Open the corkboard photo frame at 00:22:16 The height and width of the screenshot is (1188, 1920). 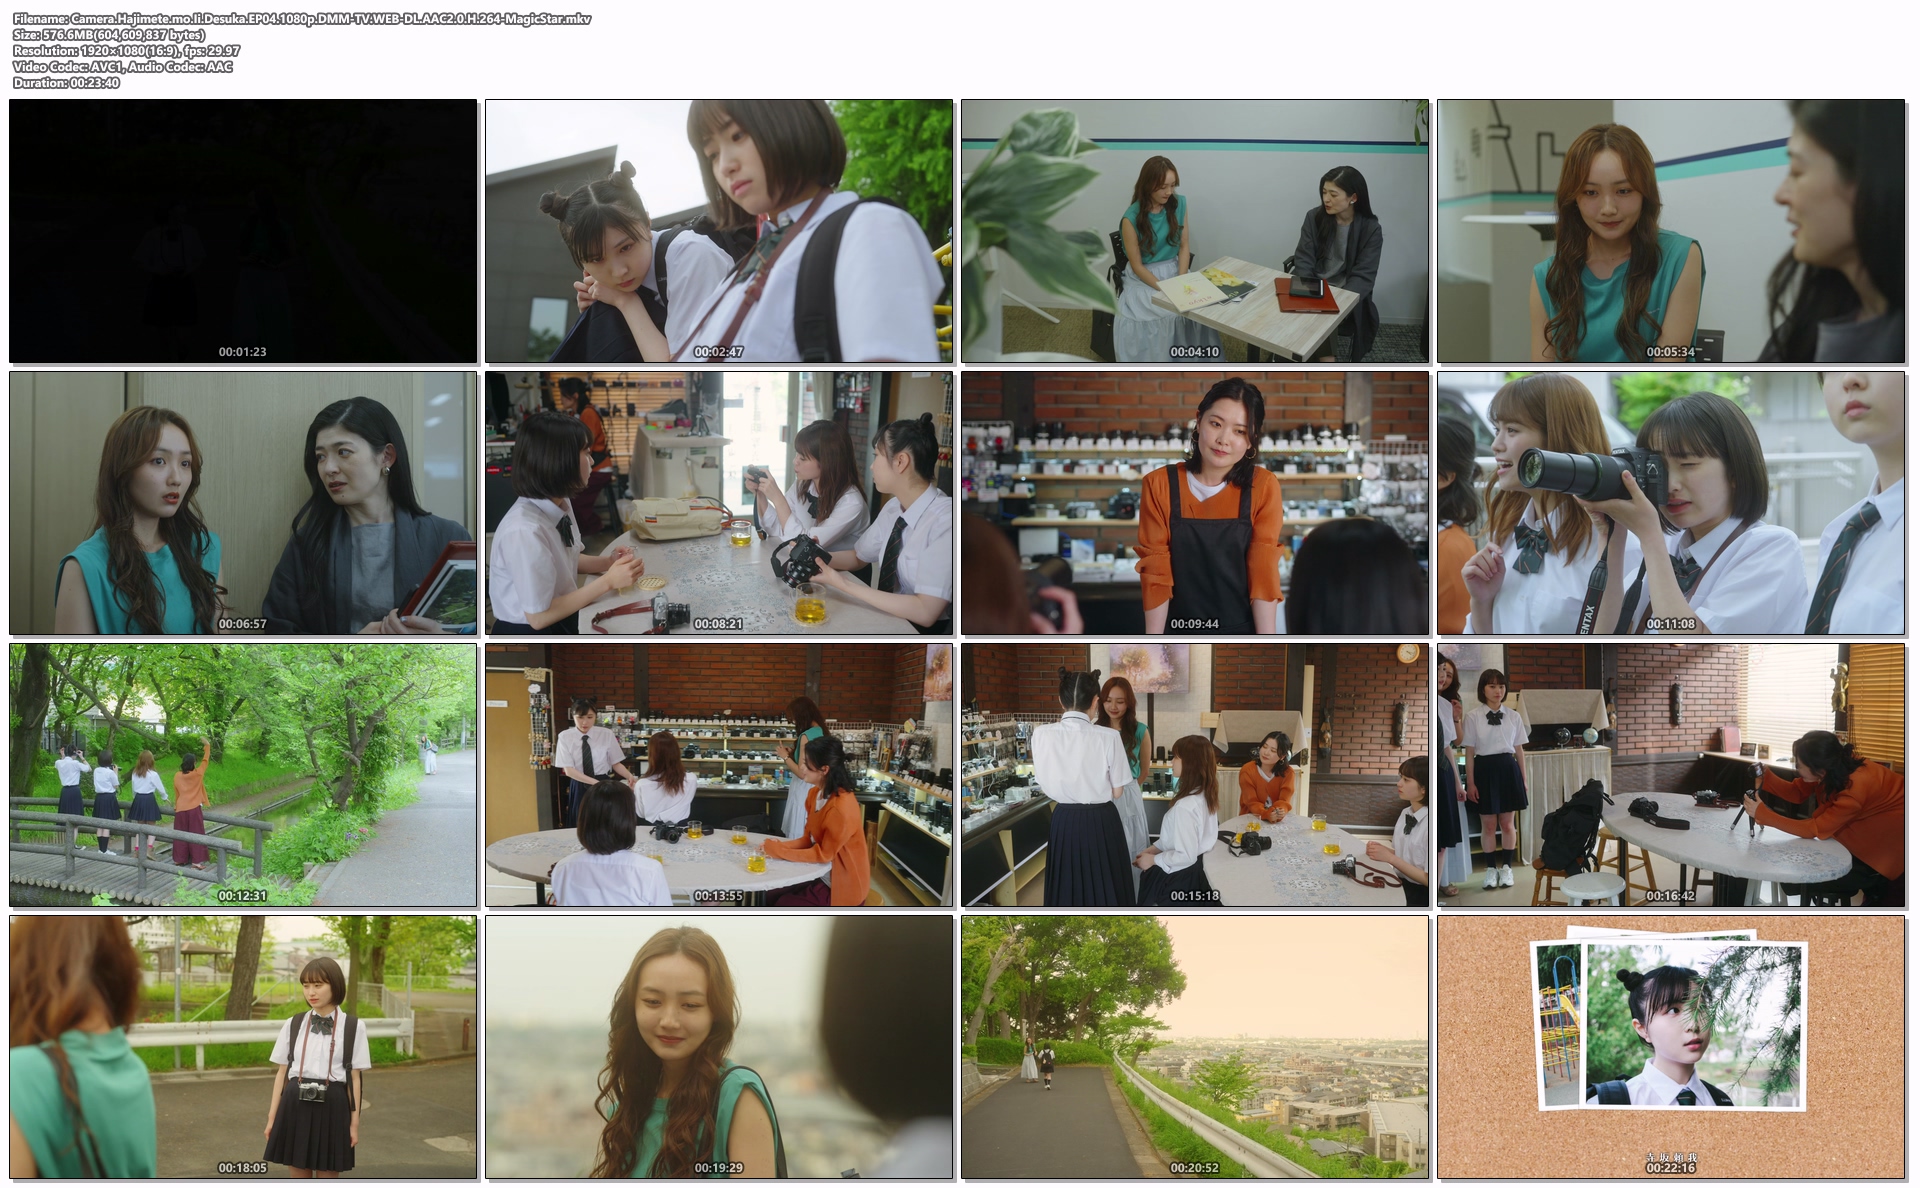(x=1671, y=1047)
